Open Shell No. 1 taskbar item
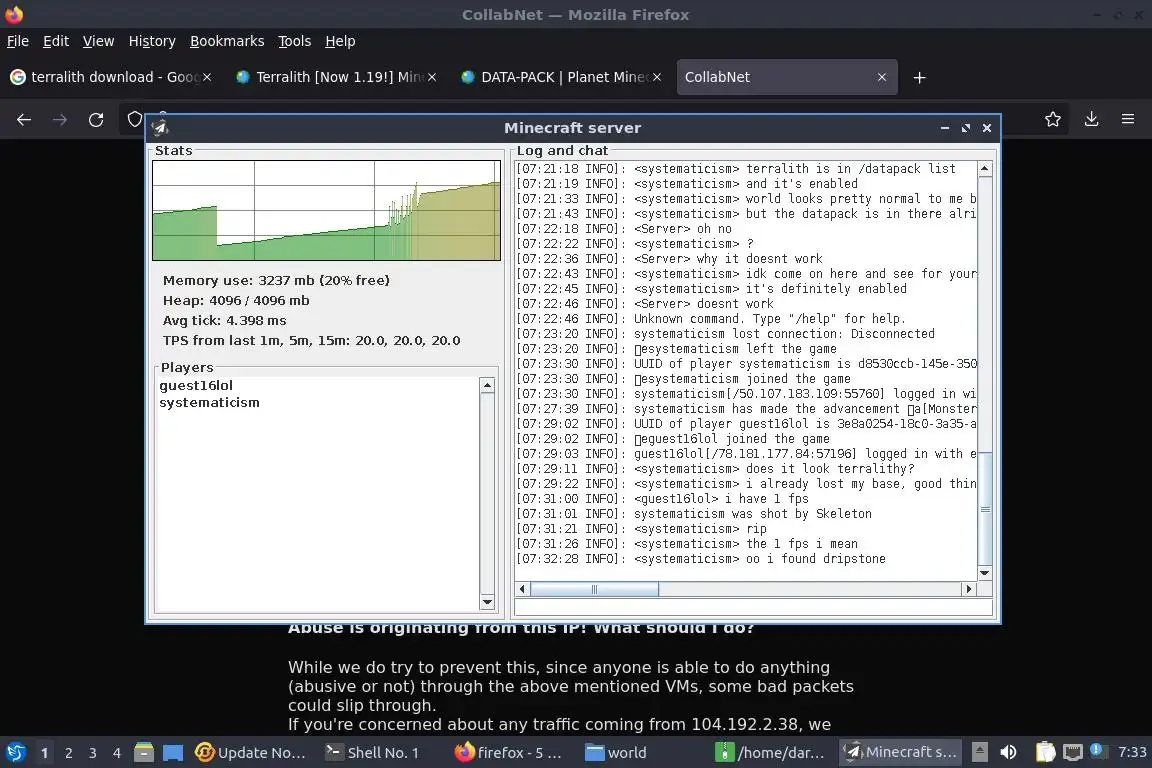The width and height of the screenshot is (1152, 768). pyautogui.click(x=372, y=753)
